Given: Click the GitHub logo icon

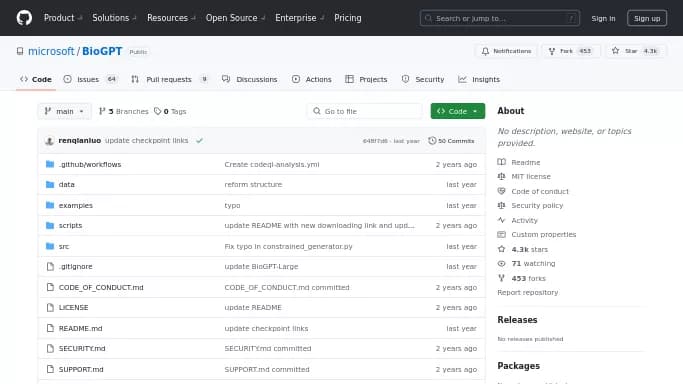Looking at the screenshot, I should pos(24,18).
